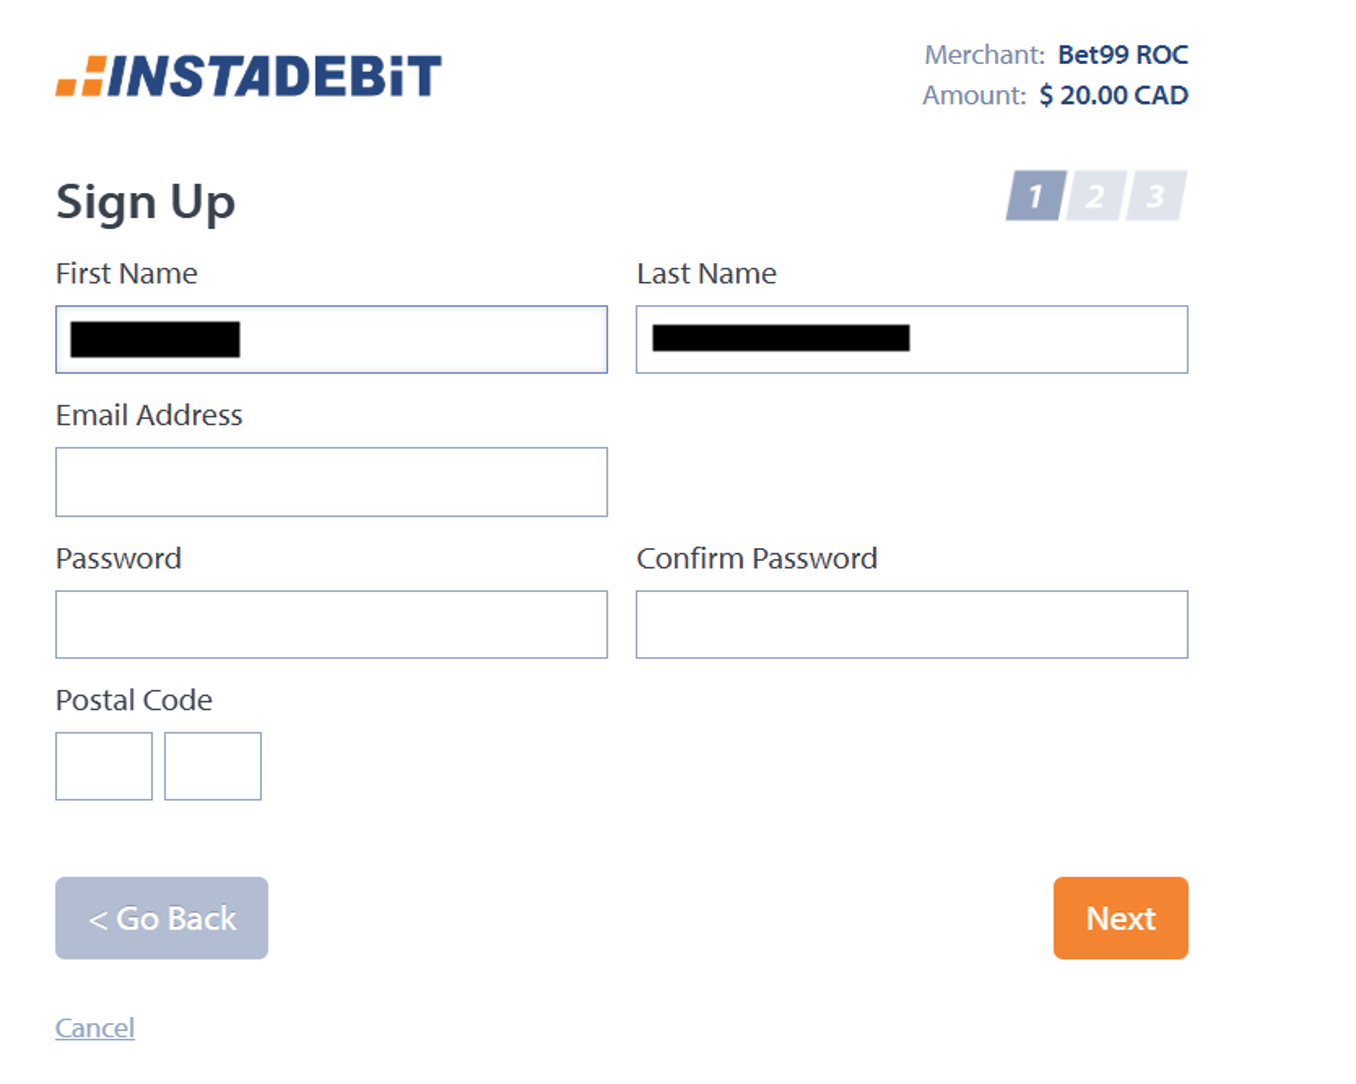Select step 3 progress indicator
Viewport: 1356px width, 1084px height.
[x=1156, y=196]
